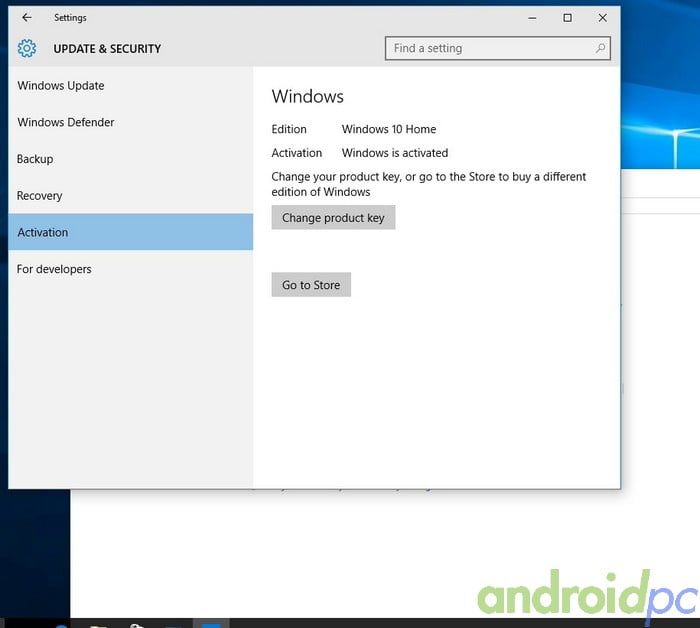This screenshot has height=628, width=700.
Task: Focus the Find a setting field
Action: (488, 48)
